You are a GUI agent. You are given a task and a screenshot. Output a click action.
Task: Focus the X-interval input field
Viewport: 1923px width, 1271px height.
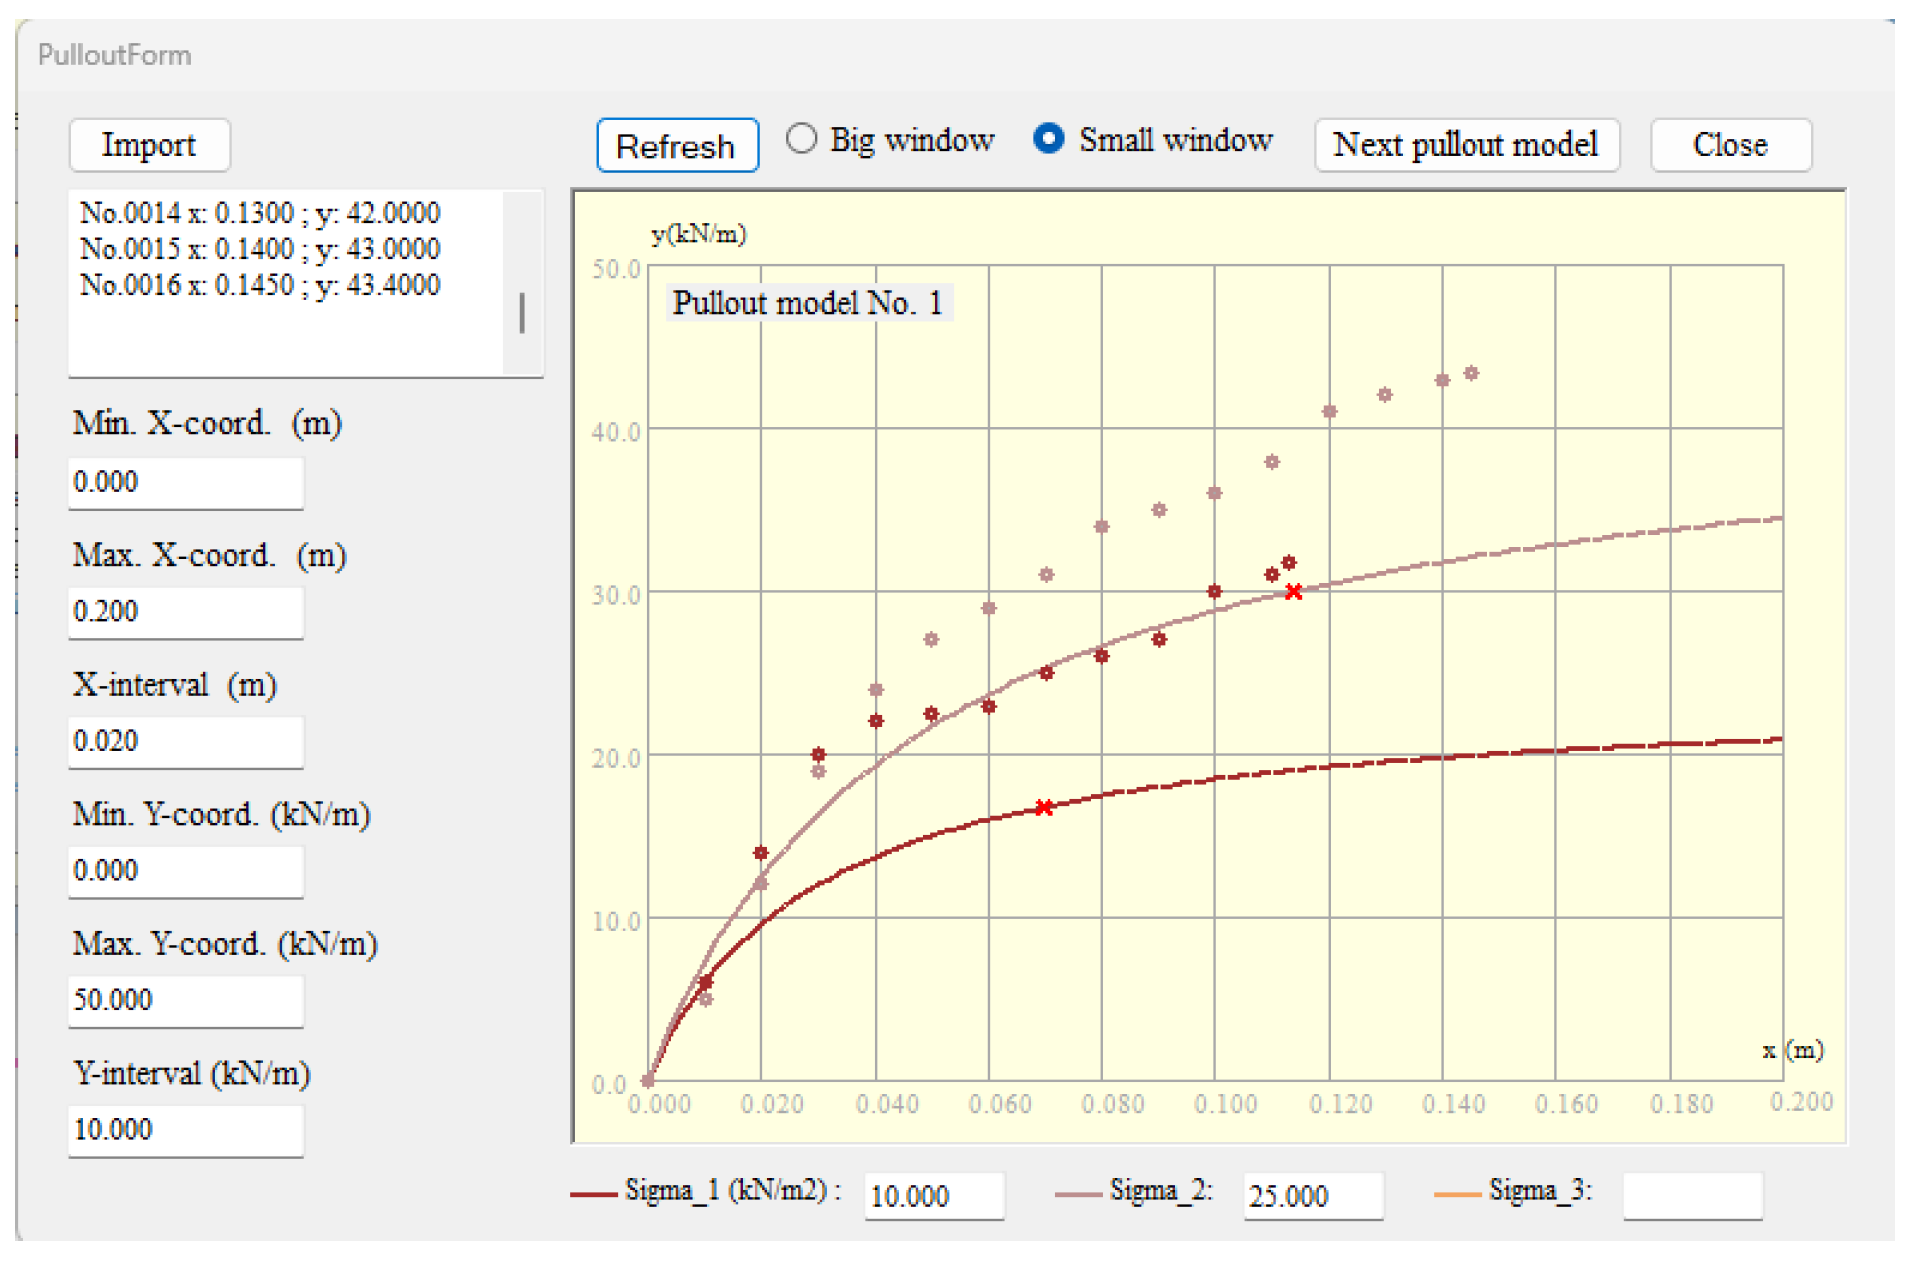185,741
